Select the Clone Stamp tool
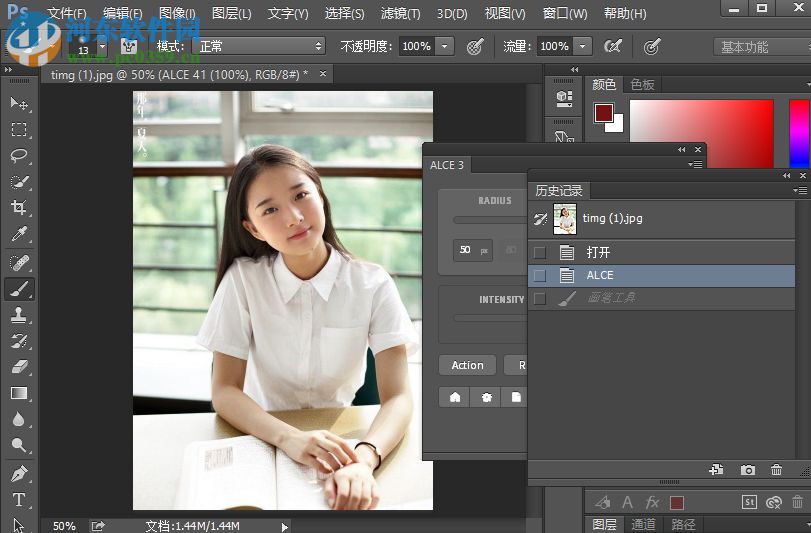 19,315
